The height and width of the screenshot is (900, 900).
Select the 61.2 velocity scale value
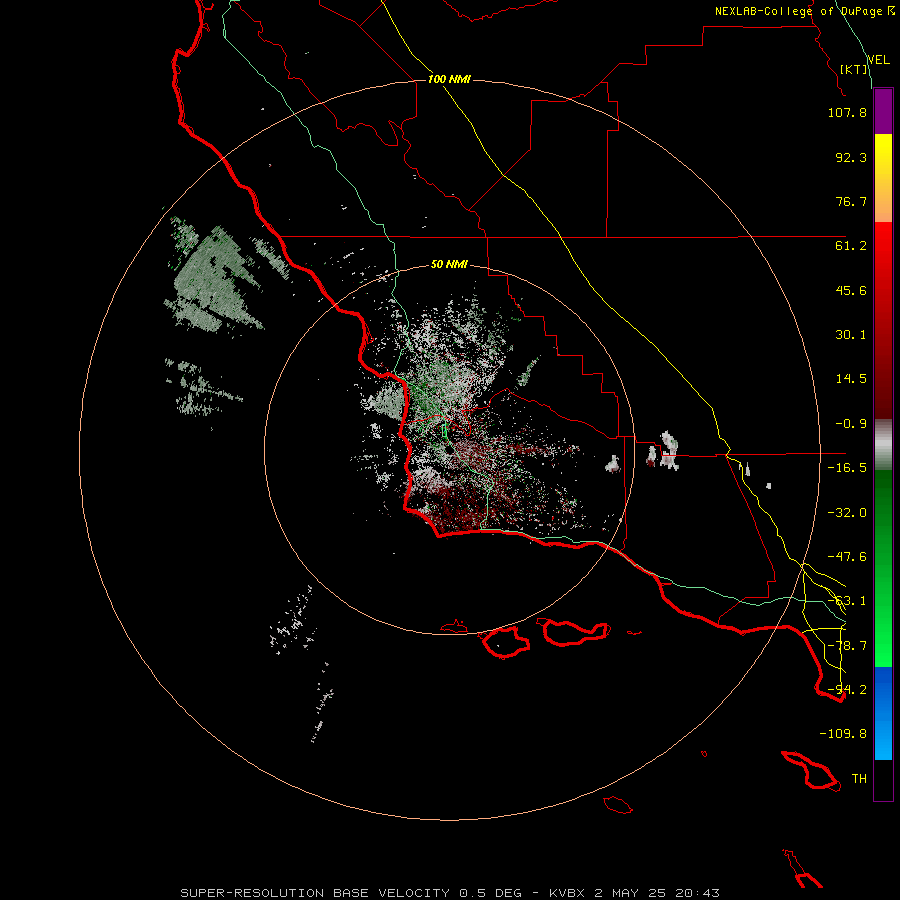(x=851, y=246)
